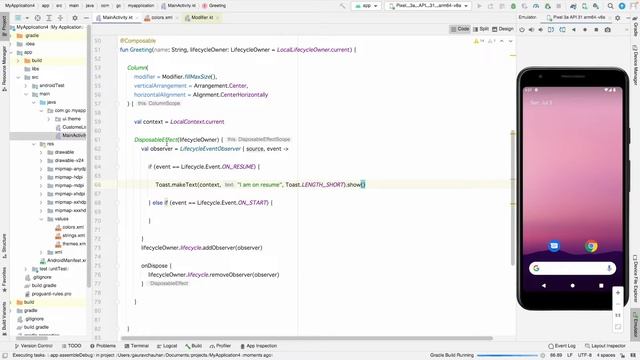Open Chrome app on emulator home screen
This screenshot has height=360, width=640.
point(591,246)
